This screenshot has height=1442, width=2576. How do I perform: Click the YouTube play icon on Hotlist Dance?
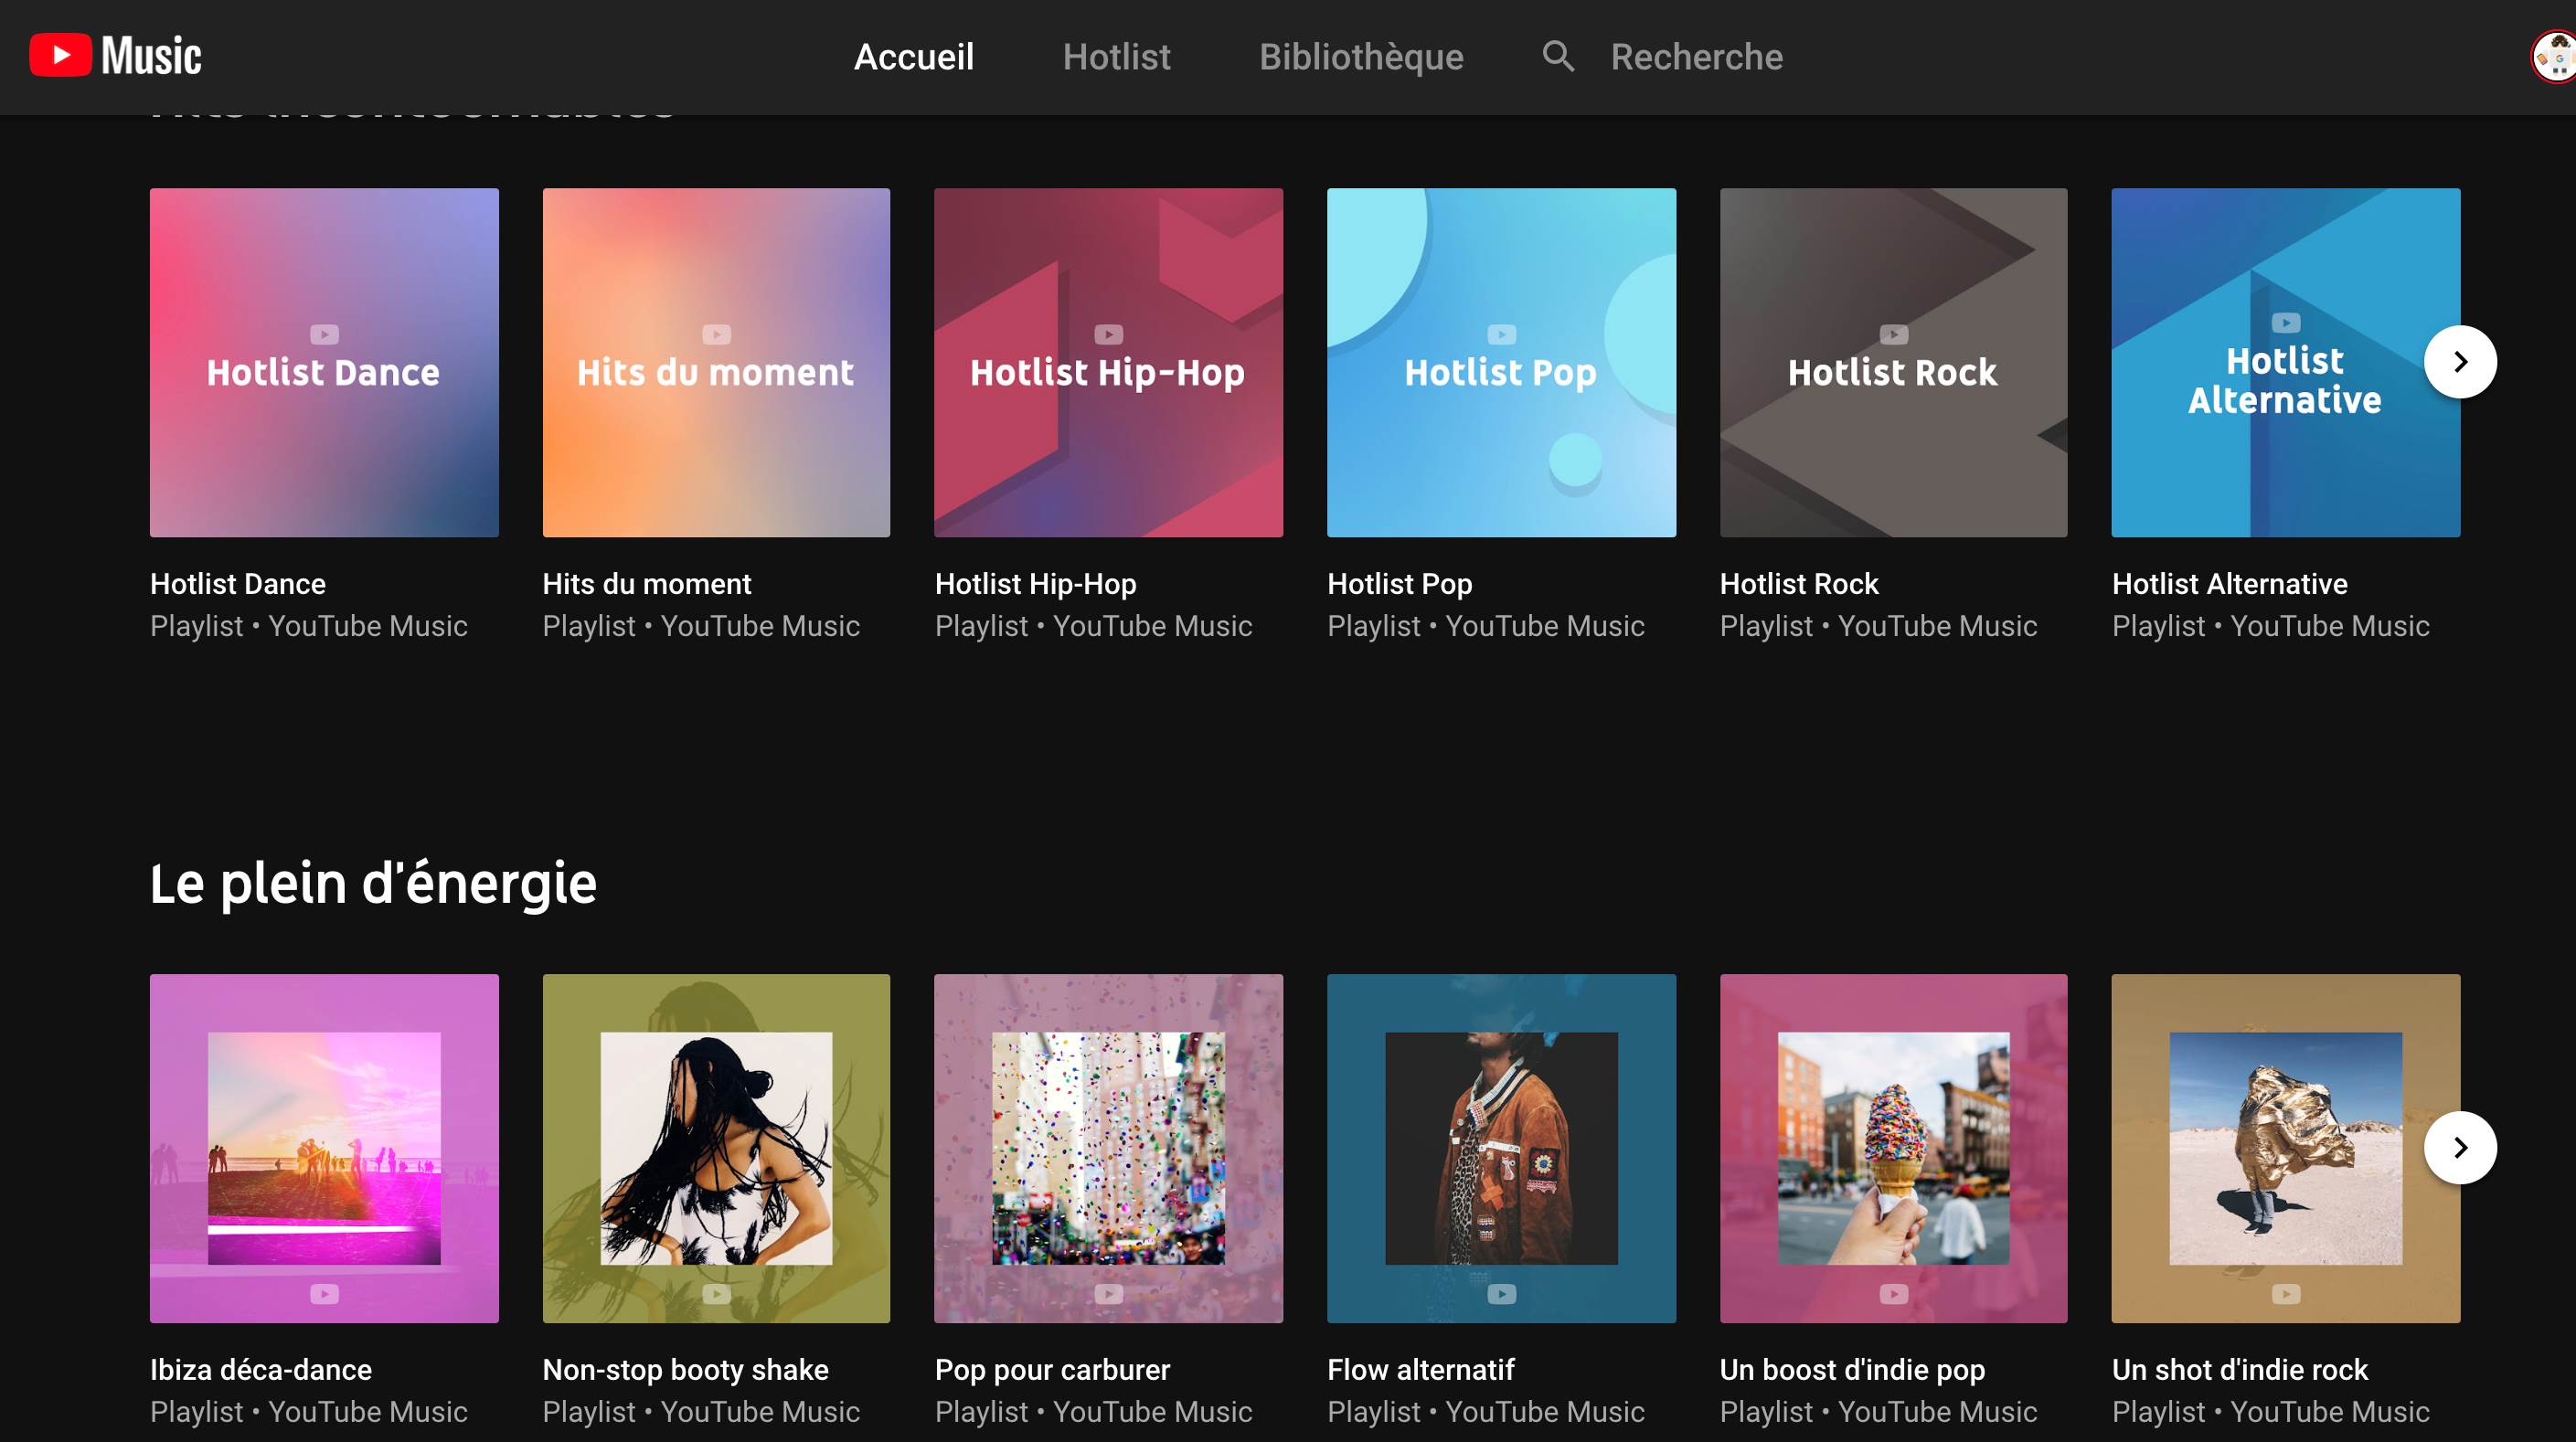pos(325,334)
